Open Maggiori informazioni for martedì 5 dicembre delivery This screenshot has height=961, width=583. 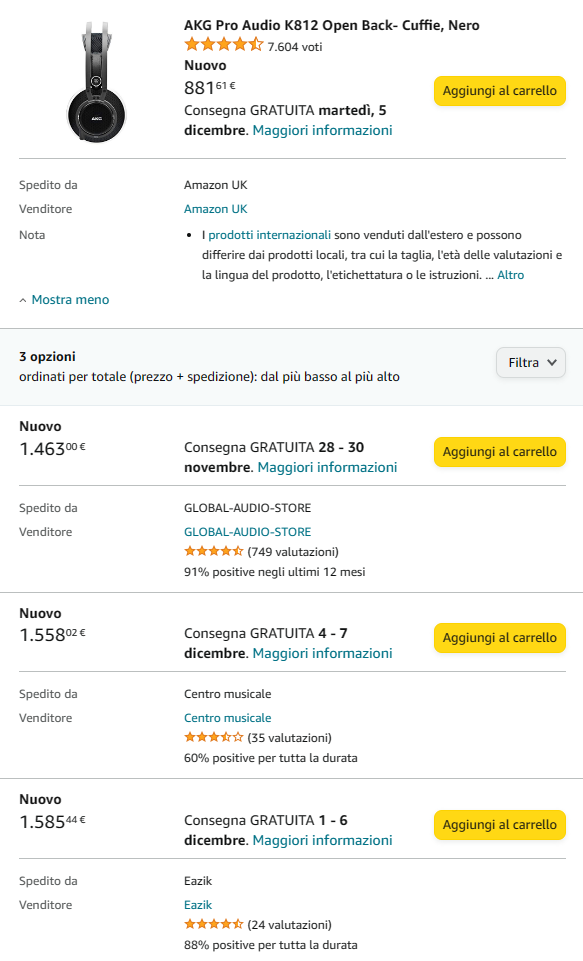pos(322,131)
